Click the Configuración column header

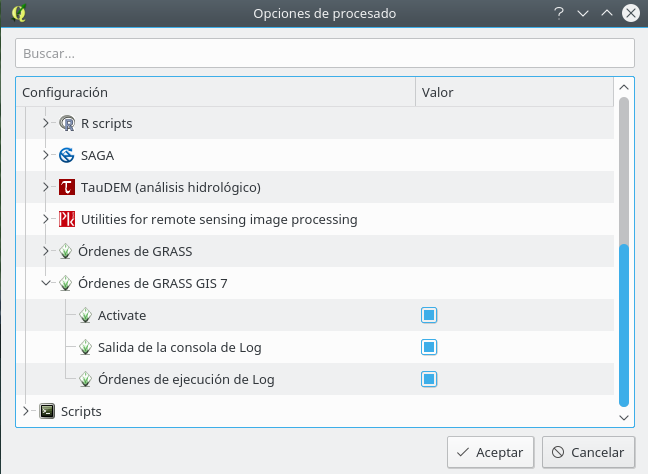tap(216, 92)
